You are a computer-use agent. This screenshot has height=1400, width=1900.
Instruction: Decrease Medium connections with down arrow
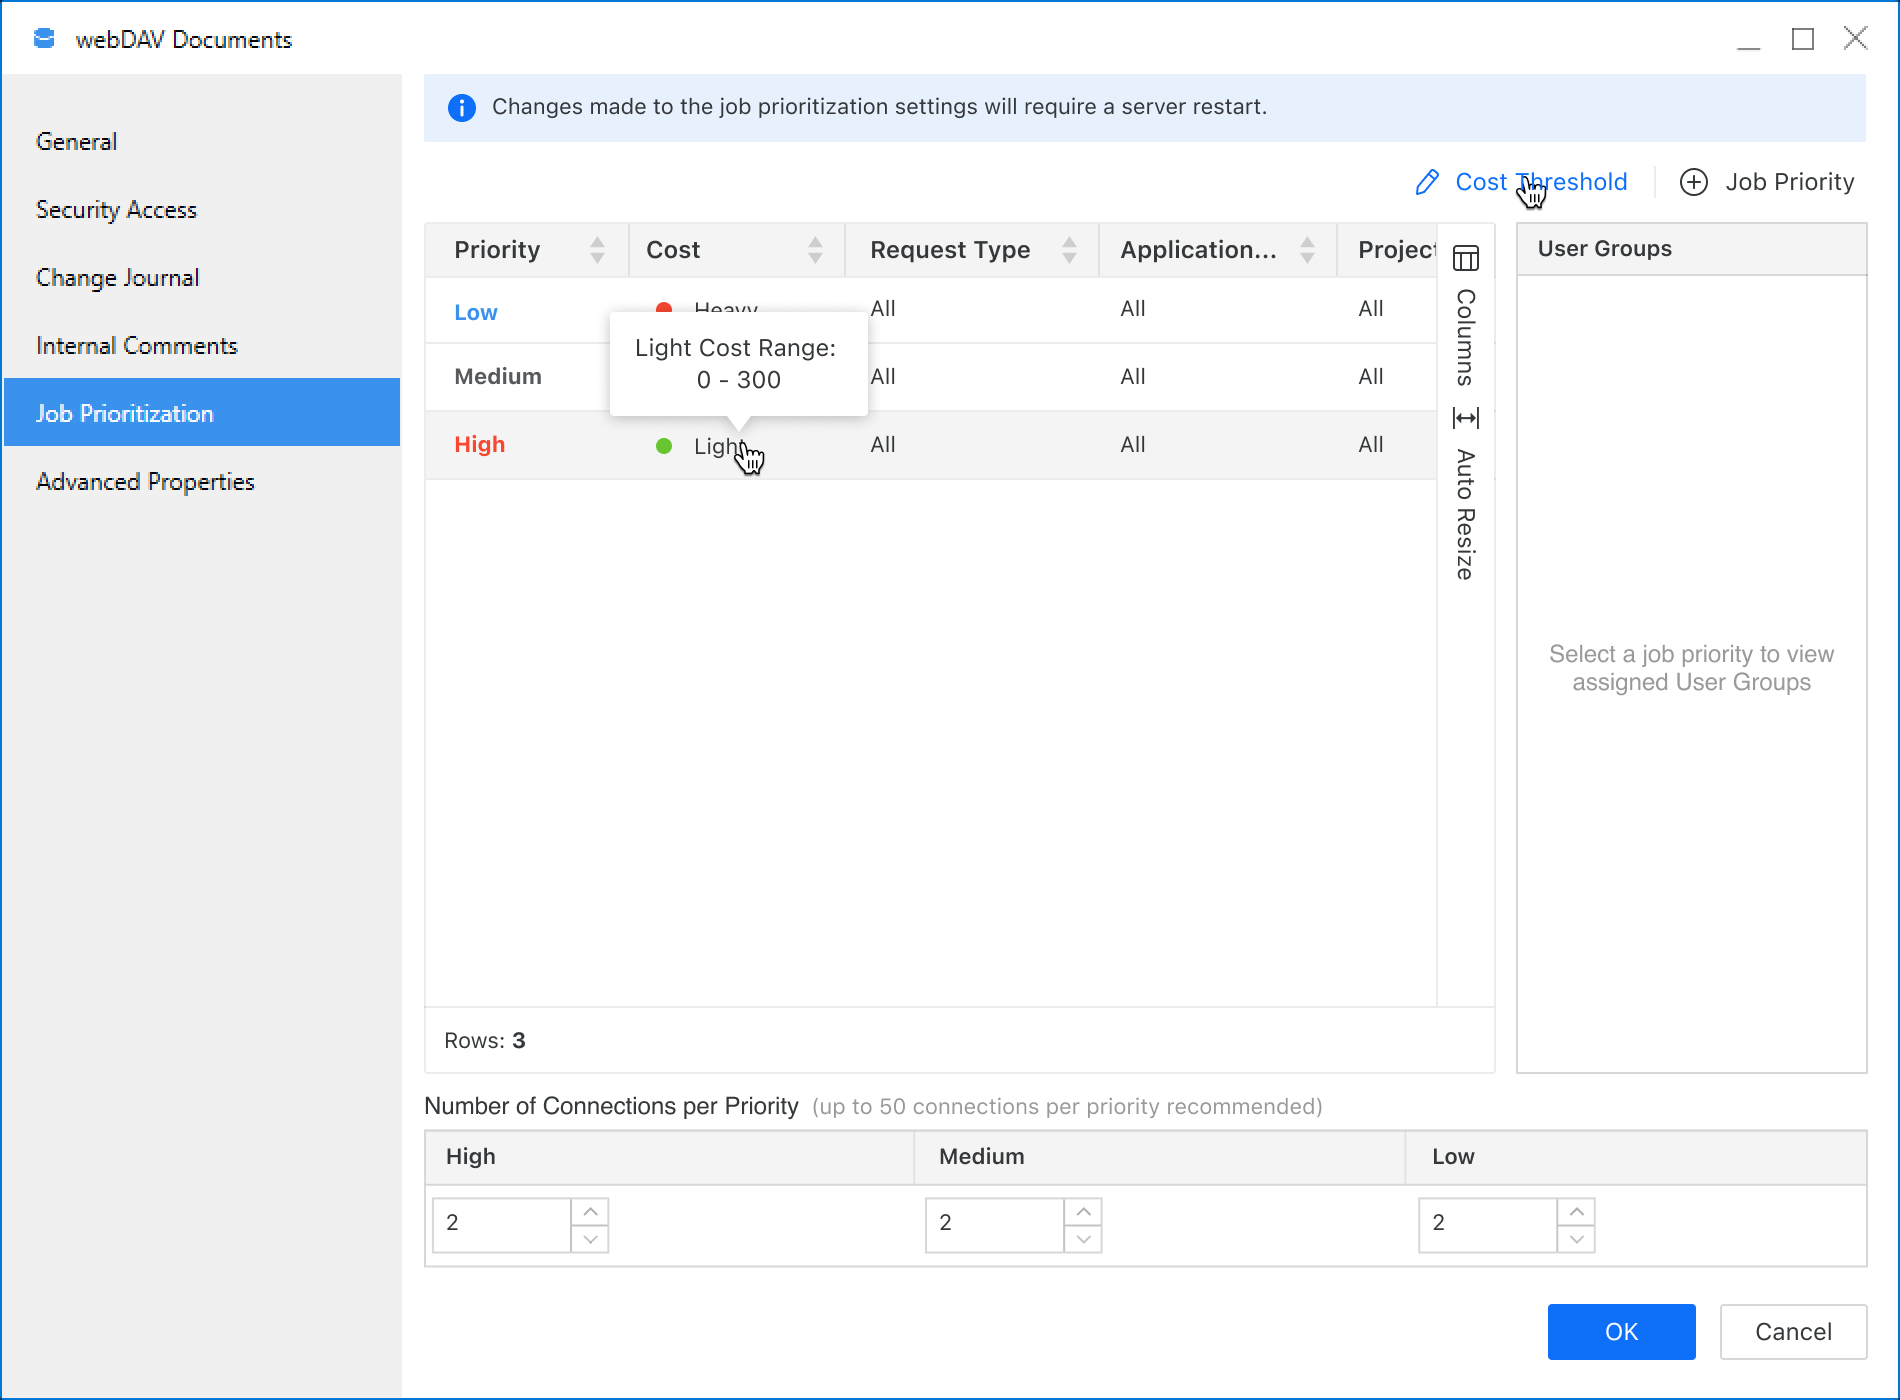coord(1083,1240)
